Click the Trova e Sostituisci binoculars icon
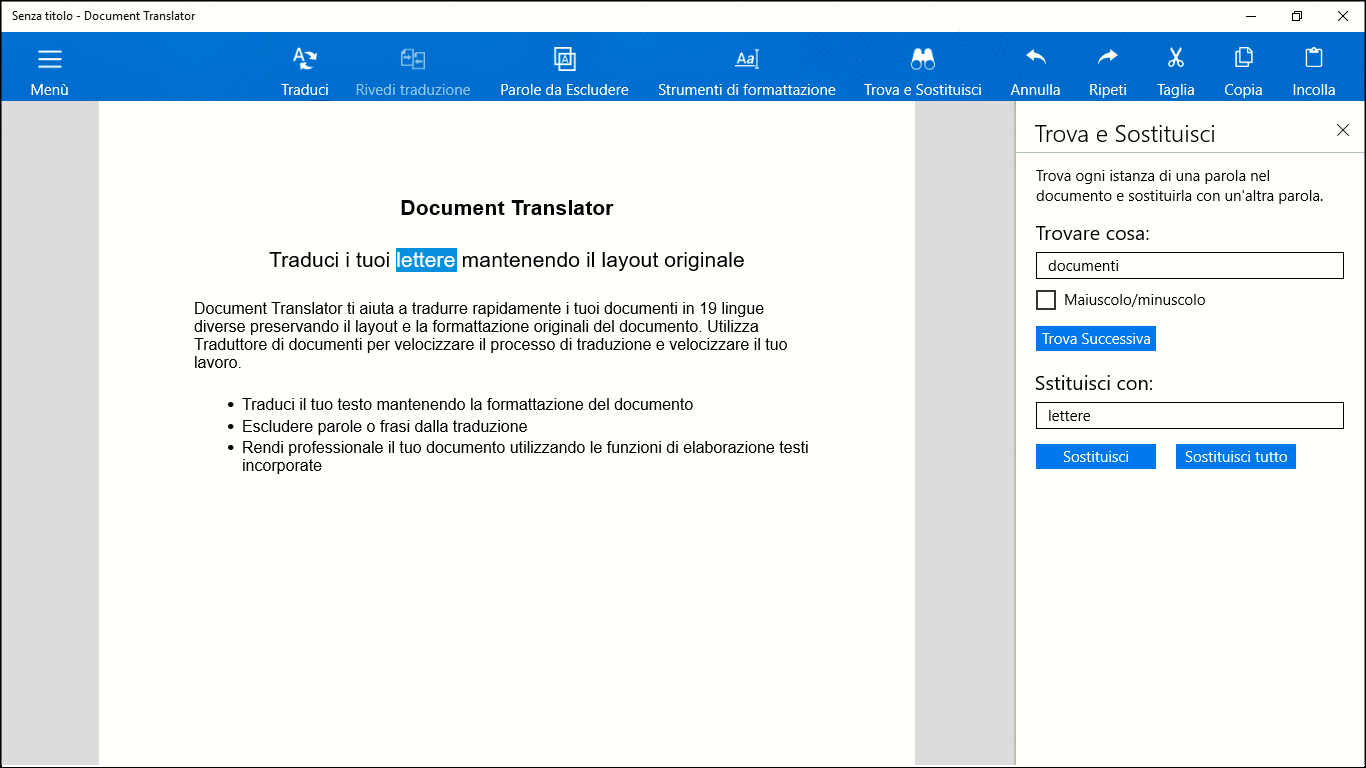The width and height of the screenshot is (1366, 768). 922,60
